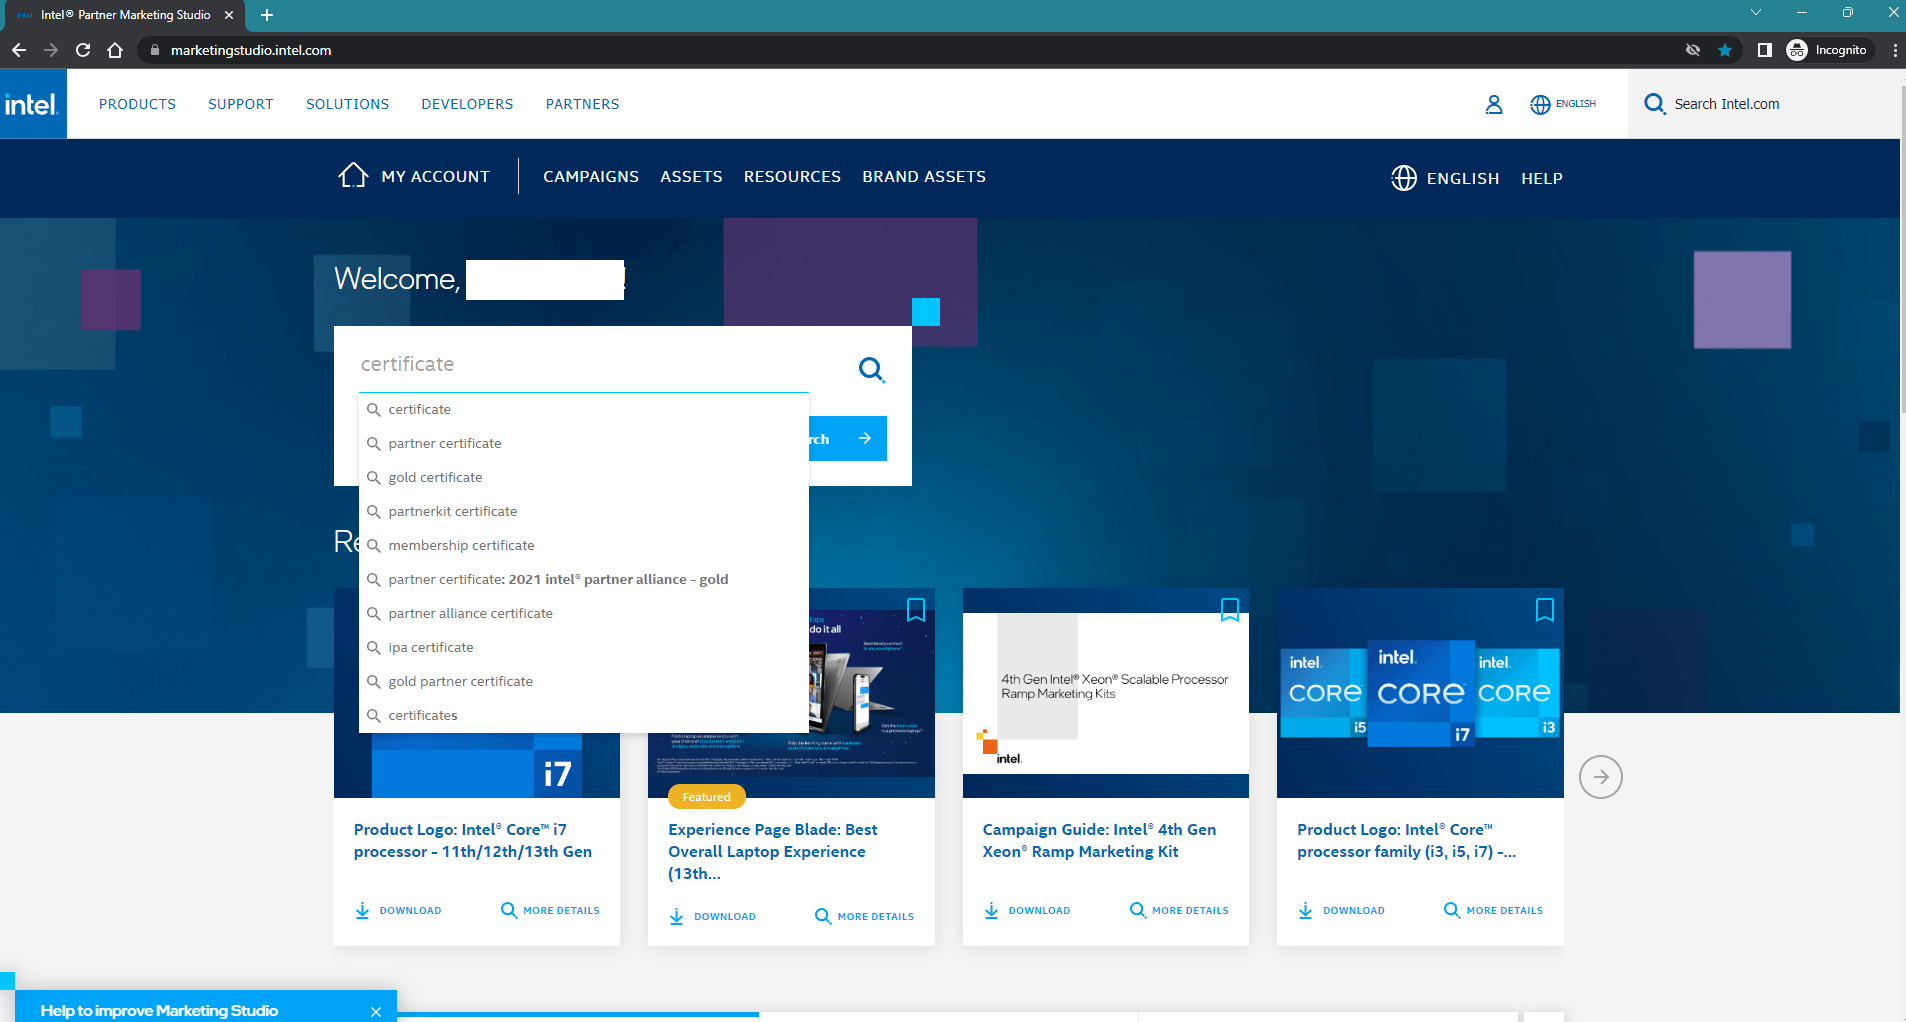Viewport: 1906px width, 1022px height.
Task: Close the Intel Partner Marketing Studio tab
Action: 229,15
